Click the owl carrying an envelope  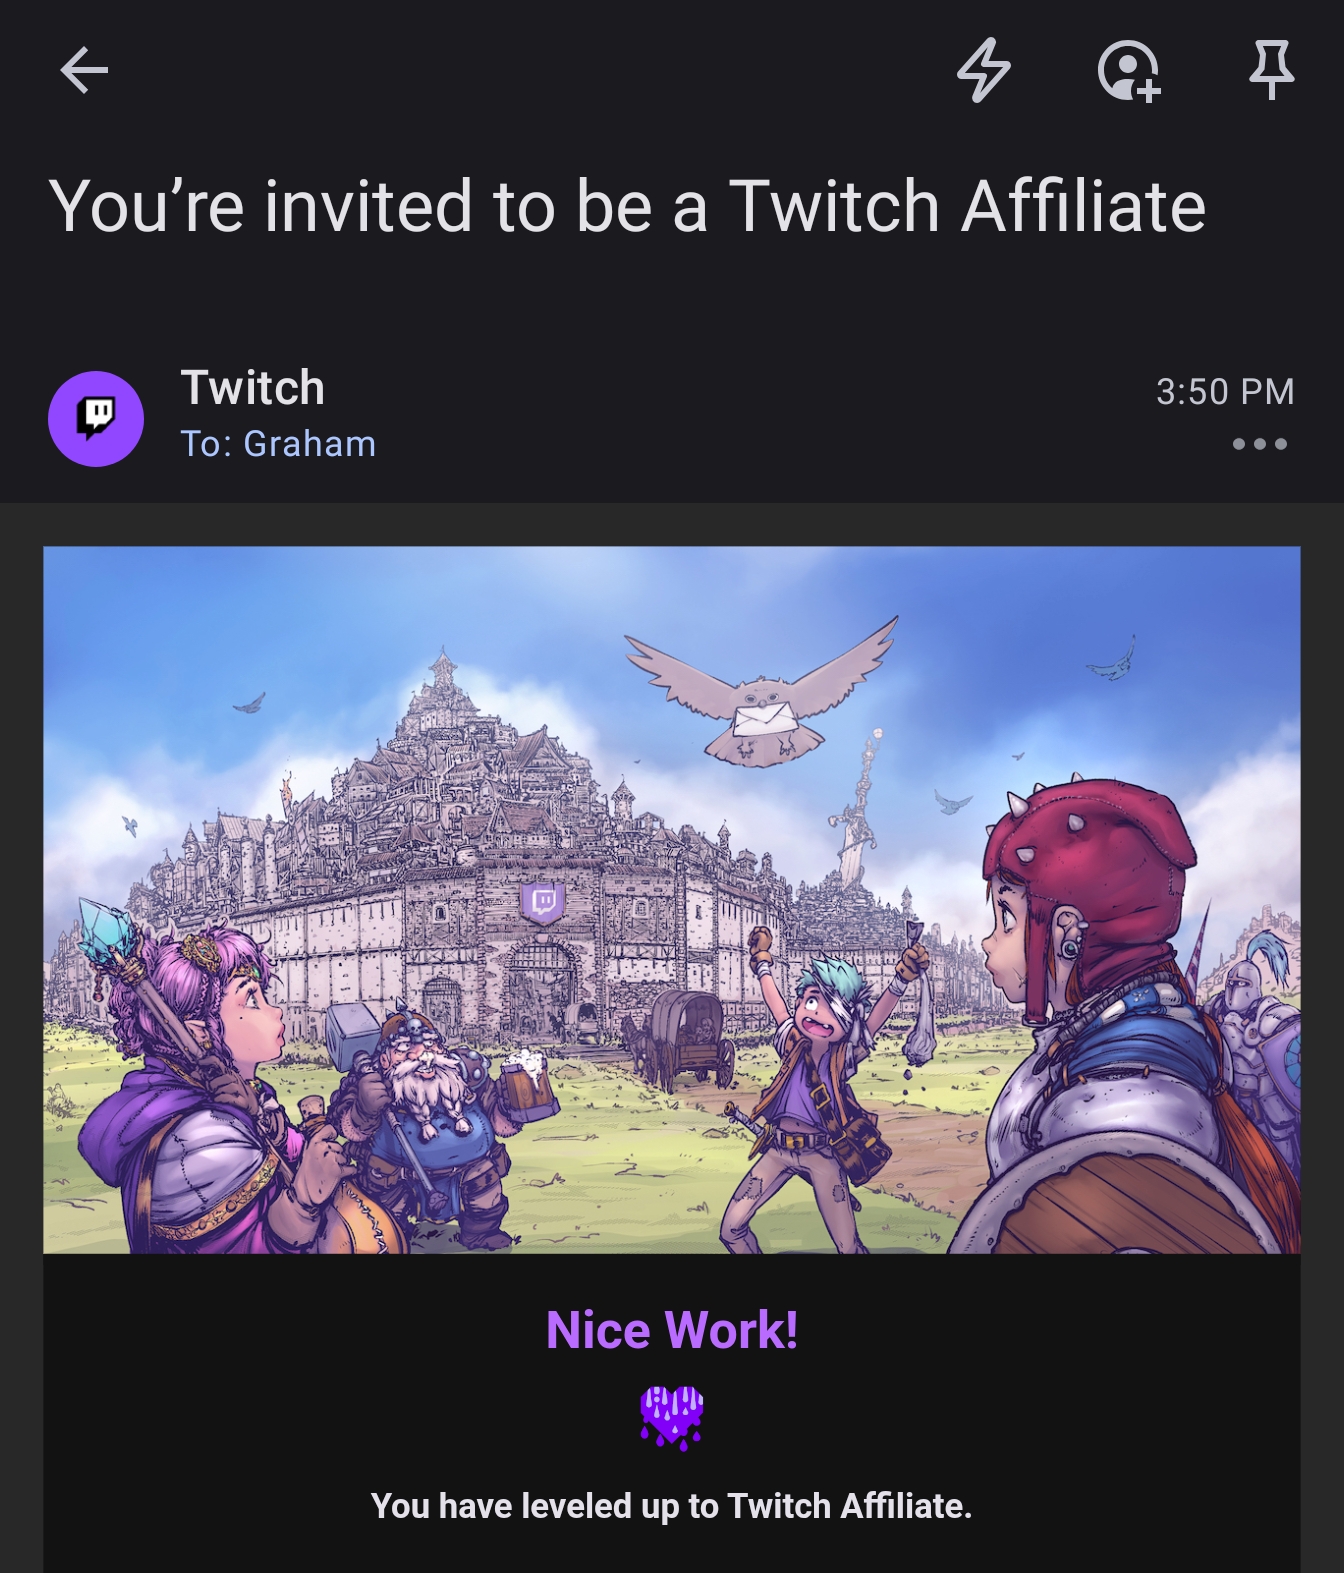tap(762, 691)
